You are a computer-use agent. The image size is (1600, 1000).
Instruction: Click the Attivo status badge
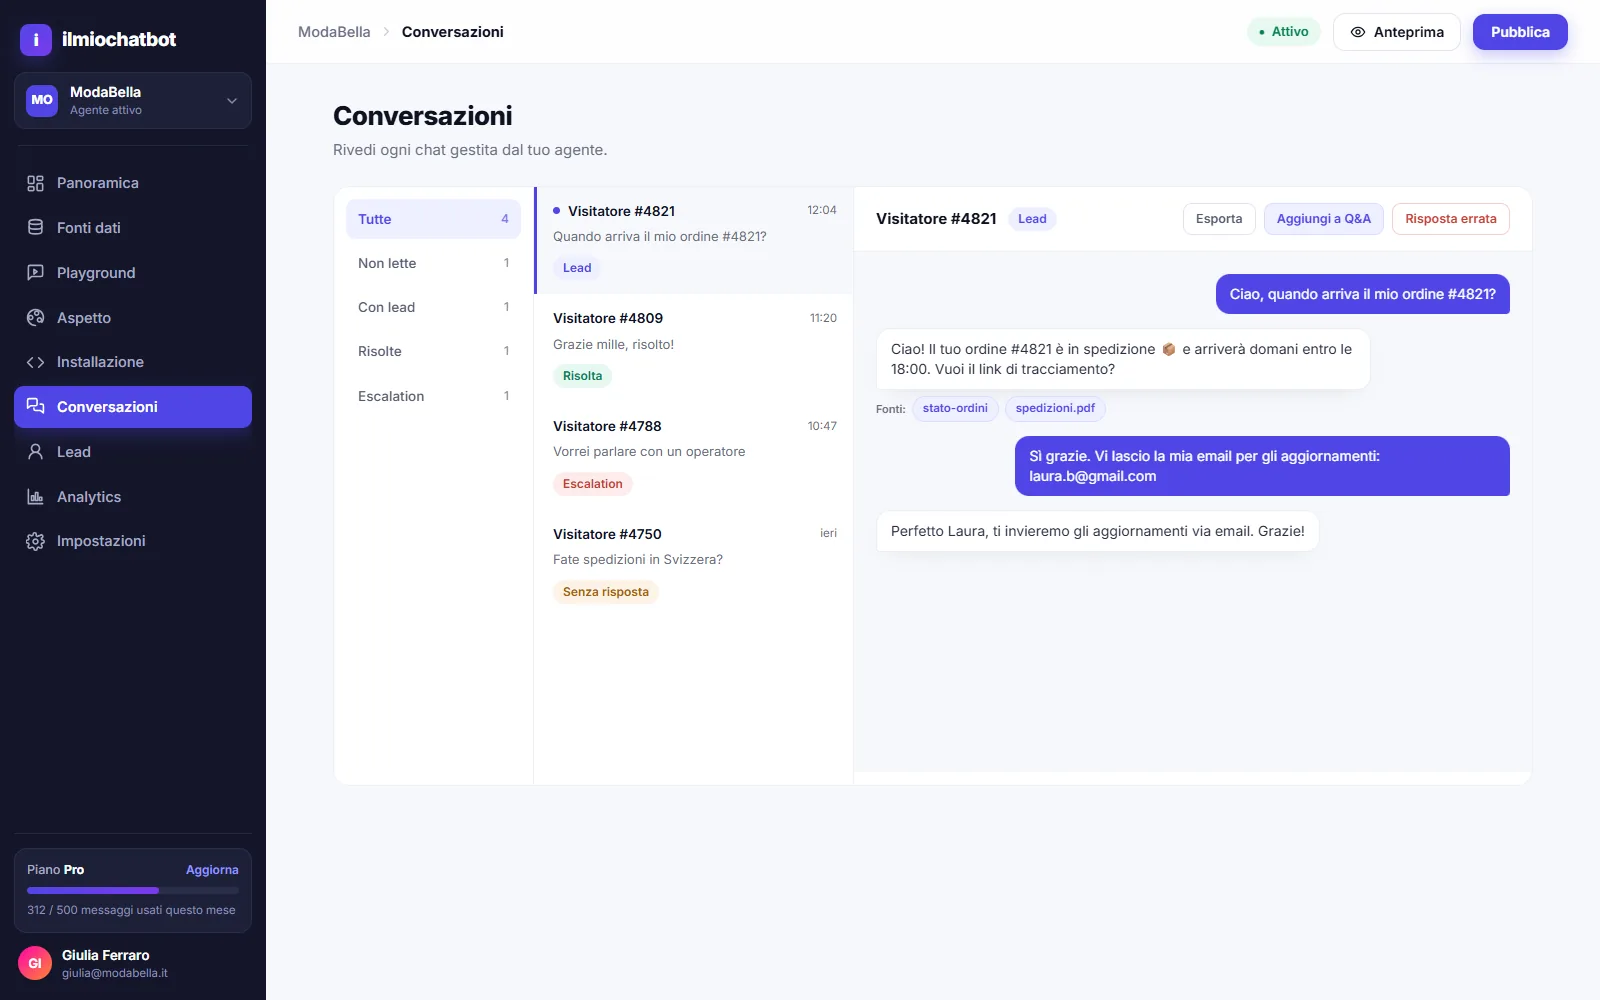click(x=1284, y=32)
